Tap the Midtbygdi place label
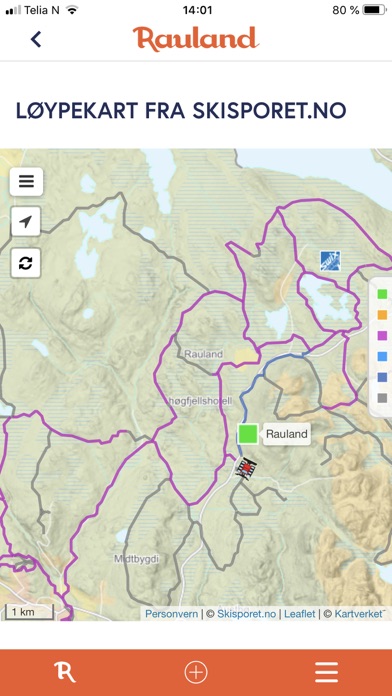This screenshot has width=392, height=696. (137, 559)
